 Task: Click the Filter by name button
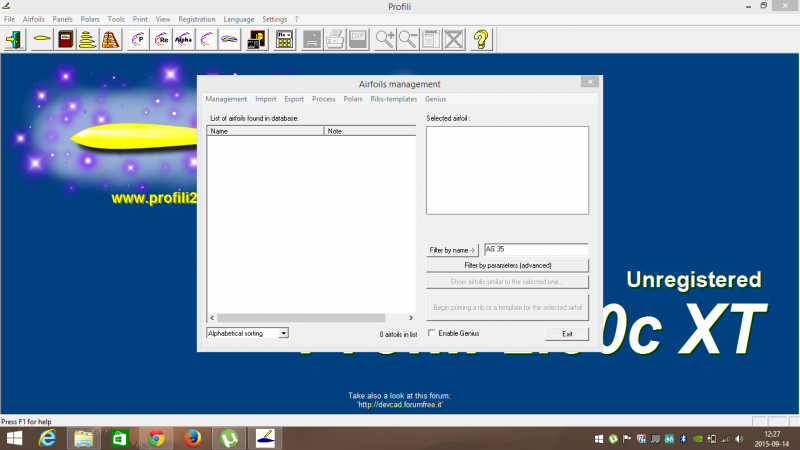point(453,250)
